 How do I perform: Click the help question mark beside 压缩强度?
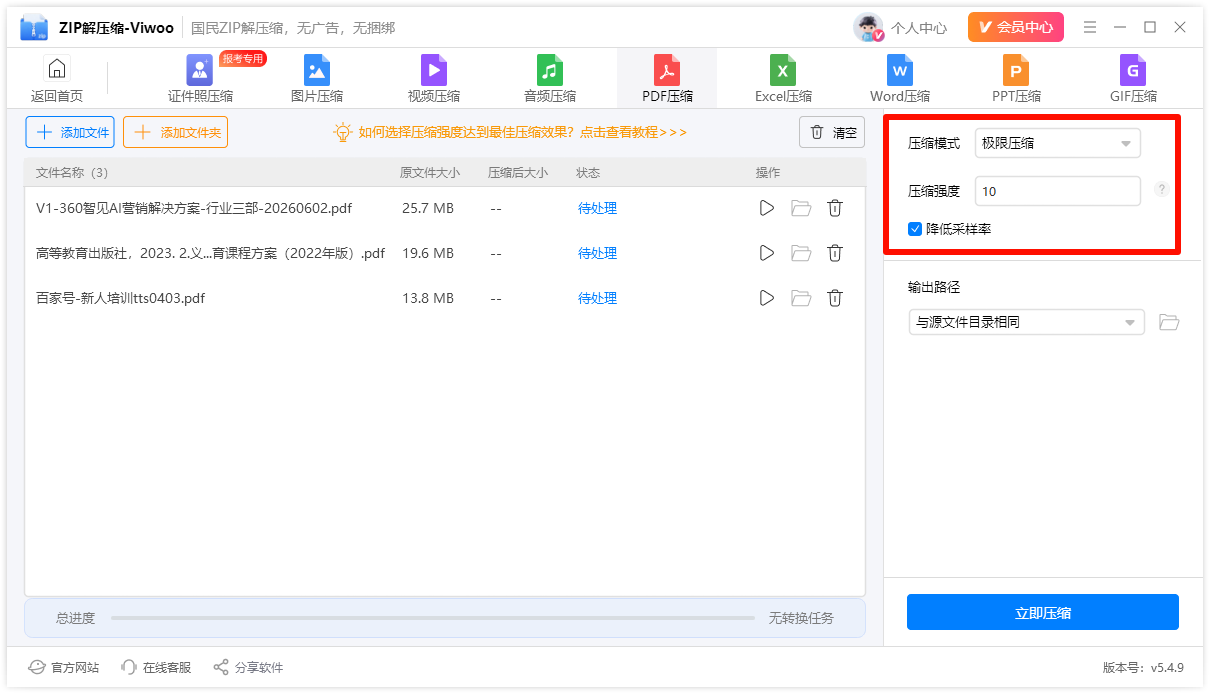1161,189
